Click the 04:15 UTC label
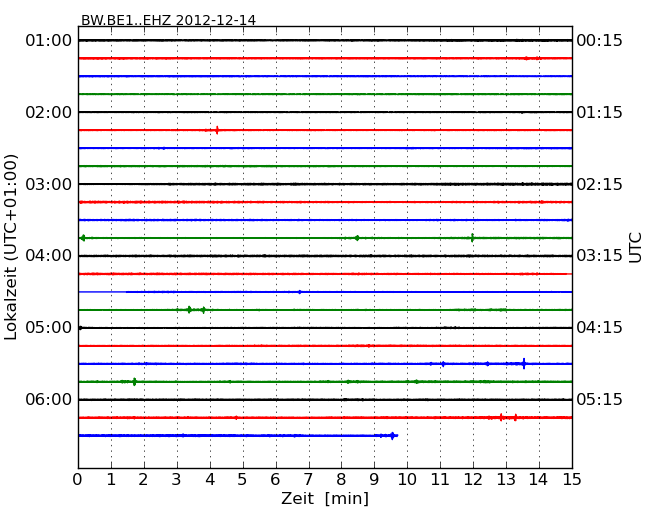This screenshot has height=520, width=650. click(599, 328)
